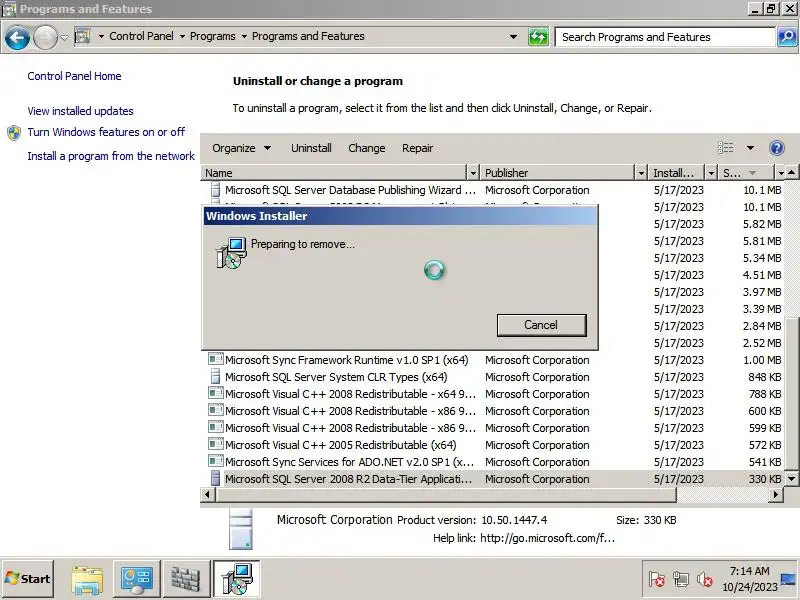Open the Size column filter dropdown
Viewport: 800px width, 600px height.
point(781,173)
